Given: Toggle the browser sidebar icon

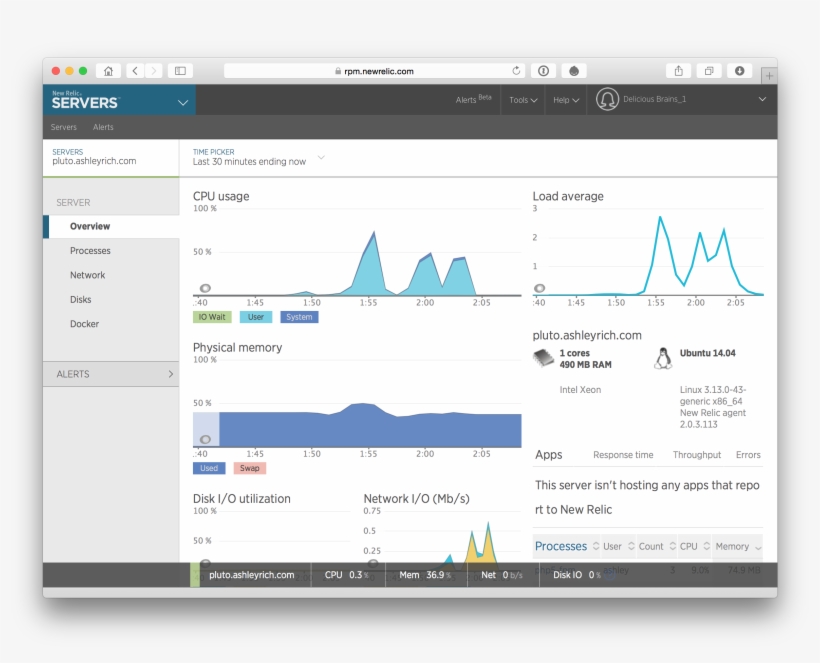Looking at the screenshot, I should pyautogui.click(x=179, y=70).
